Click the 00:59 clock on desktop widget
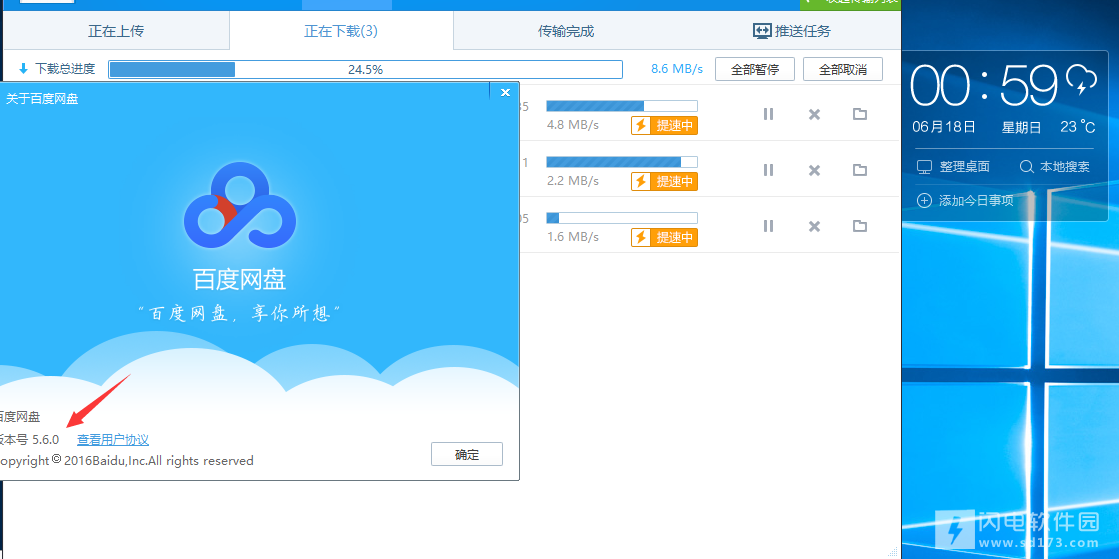 [x=984, y=86]
